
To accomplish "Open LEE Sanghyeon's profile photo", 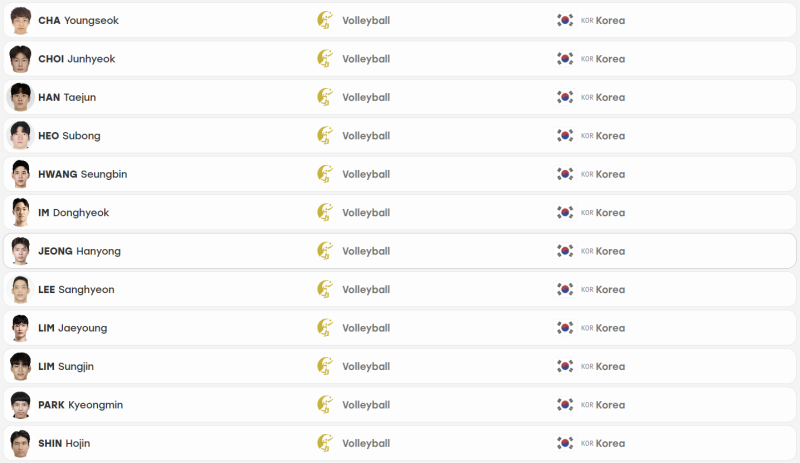I will tap(20, 289).
